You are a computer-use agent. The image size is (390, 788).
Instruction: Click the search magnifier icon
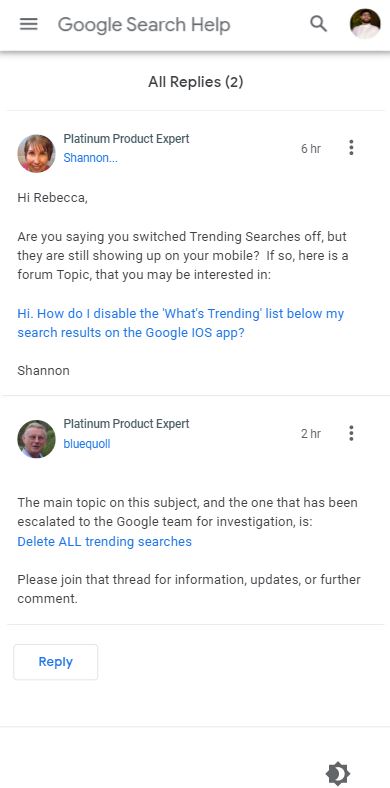coord(318,24)
